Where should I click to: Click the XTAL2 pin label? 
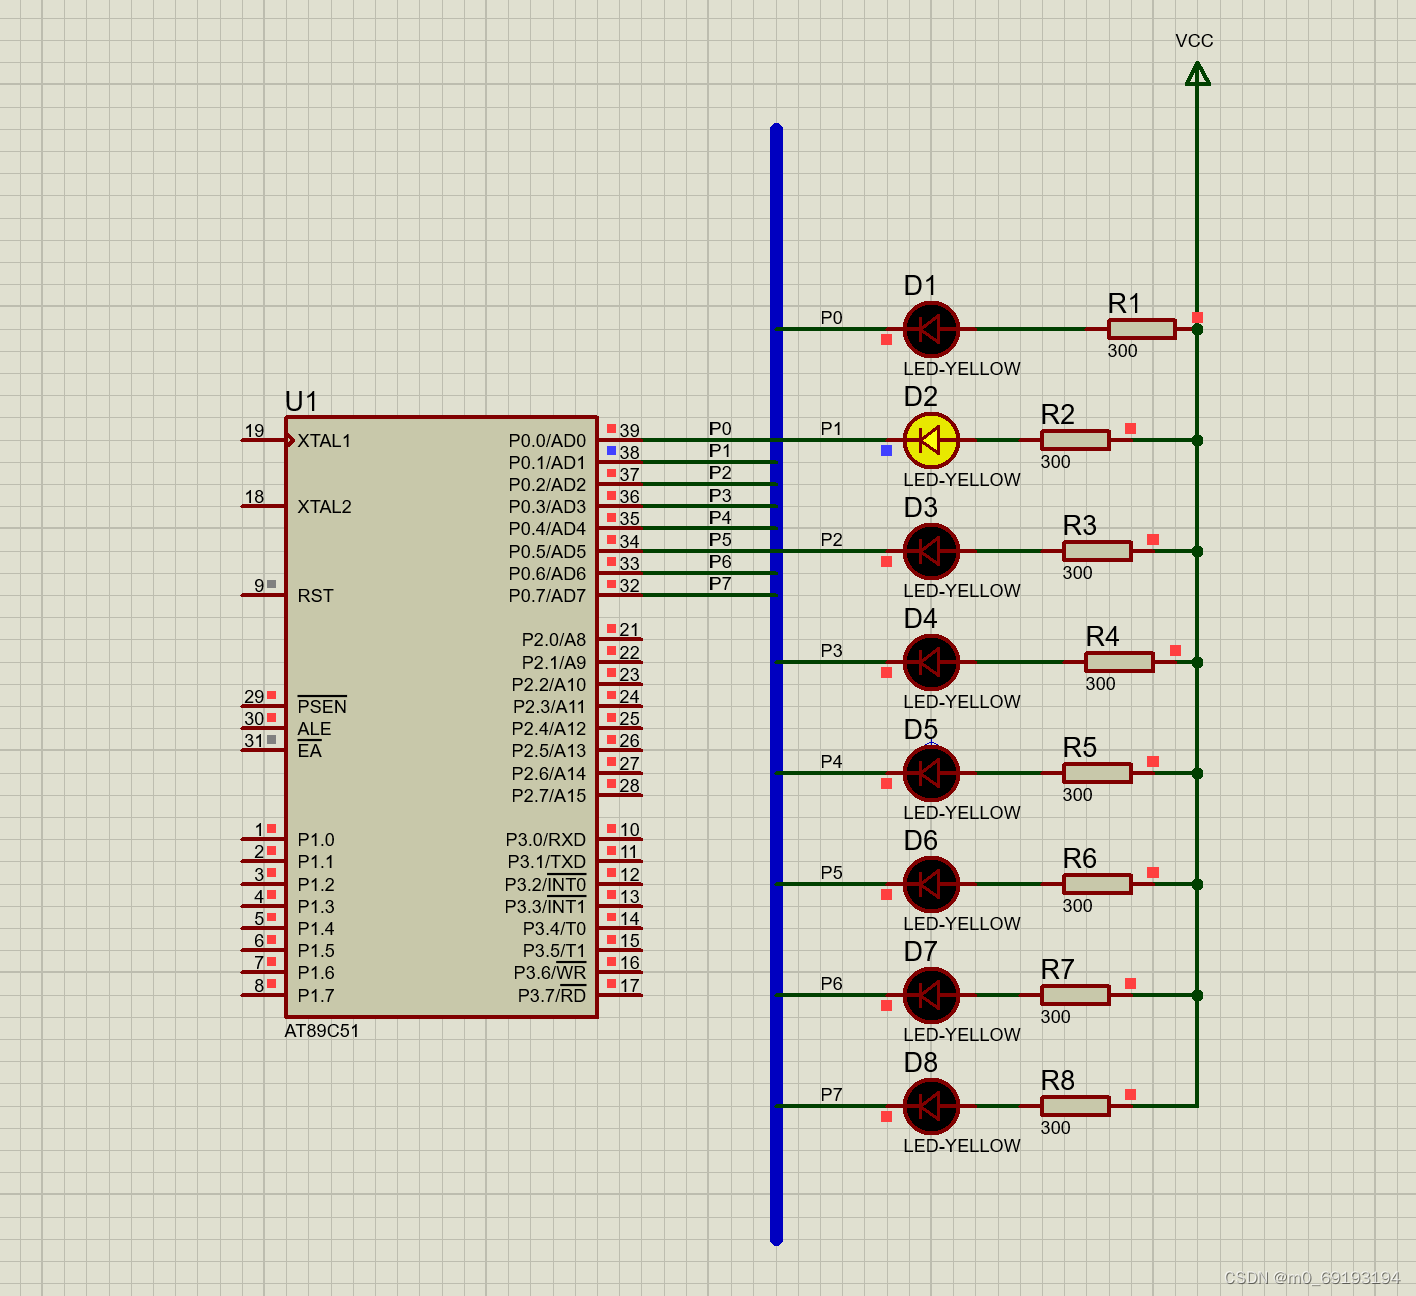[x=324, y=507]
